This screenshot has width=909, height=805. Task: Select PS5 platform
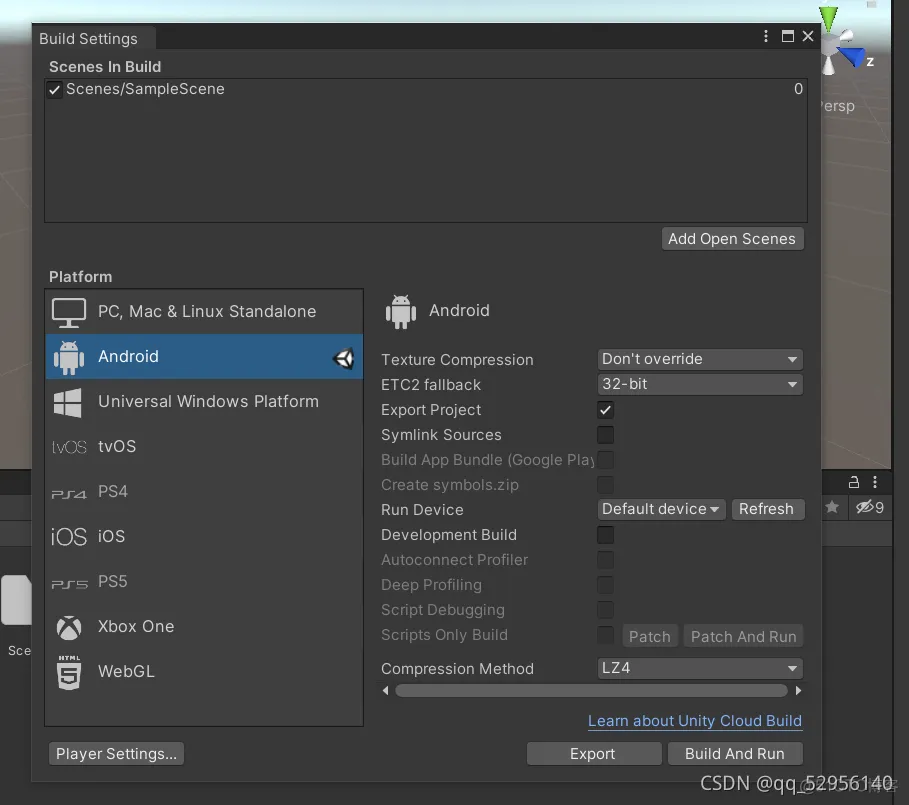point(204,581)
